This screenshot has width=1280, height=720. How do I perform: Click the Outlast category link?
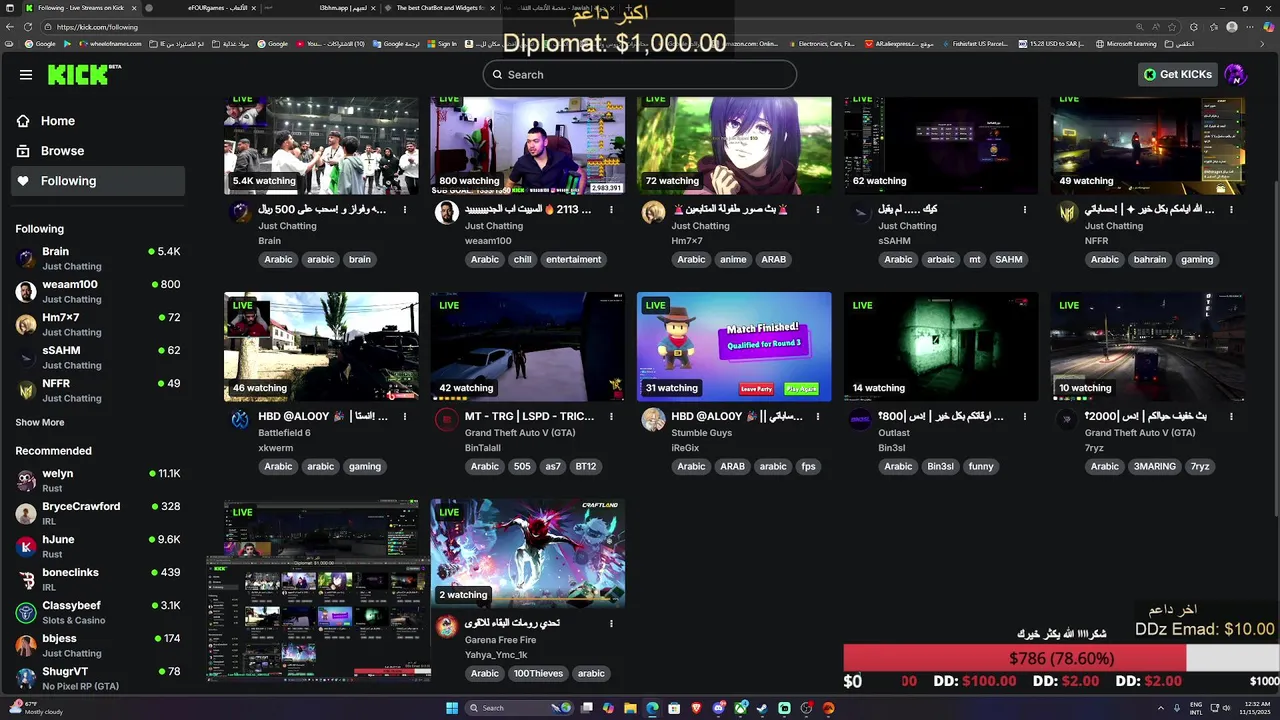tap(894, 433)
